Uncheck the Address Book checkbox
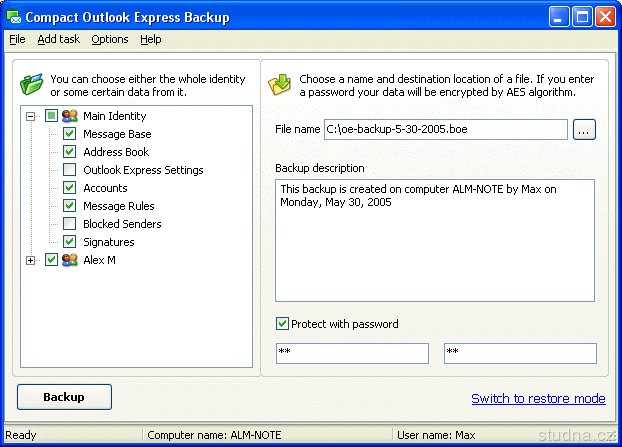This screenshot has width=622, height=447. [x=69, y=152]
